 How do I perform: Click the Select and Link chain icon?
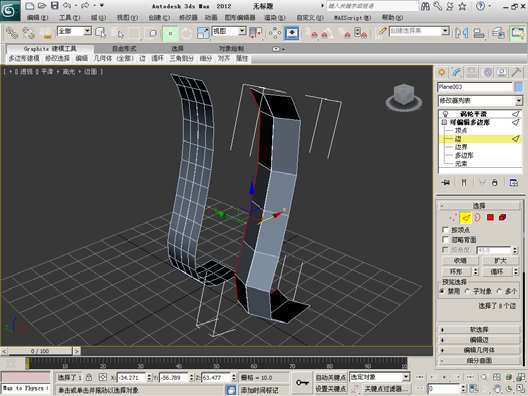12,33
